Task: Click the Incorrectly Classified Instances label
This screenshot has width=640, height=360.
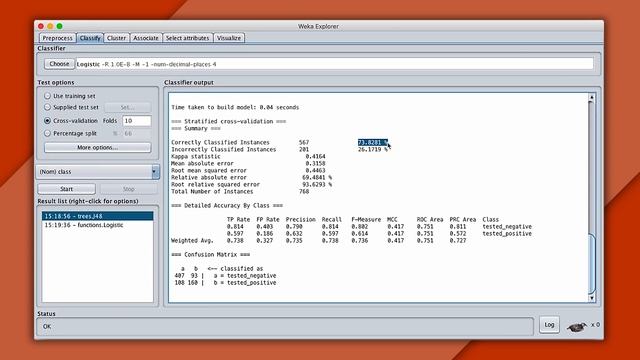Action: click(224, 149)
